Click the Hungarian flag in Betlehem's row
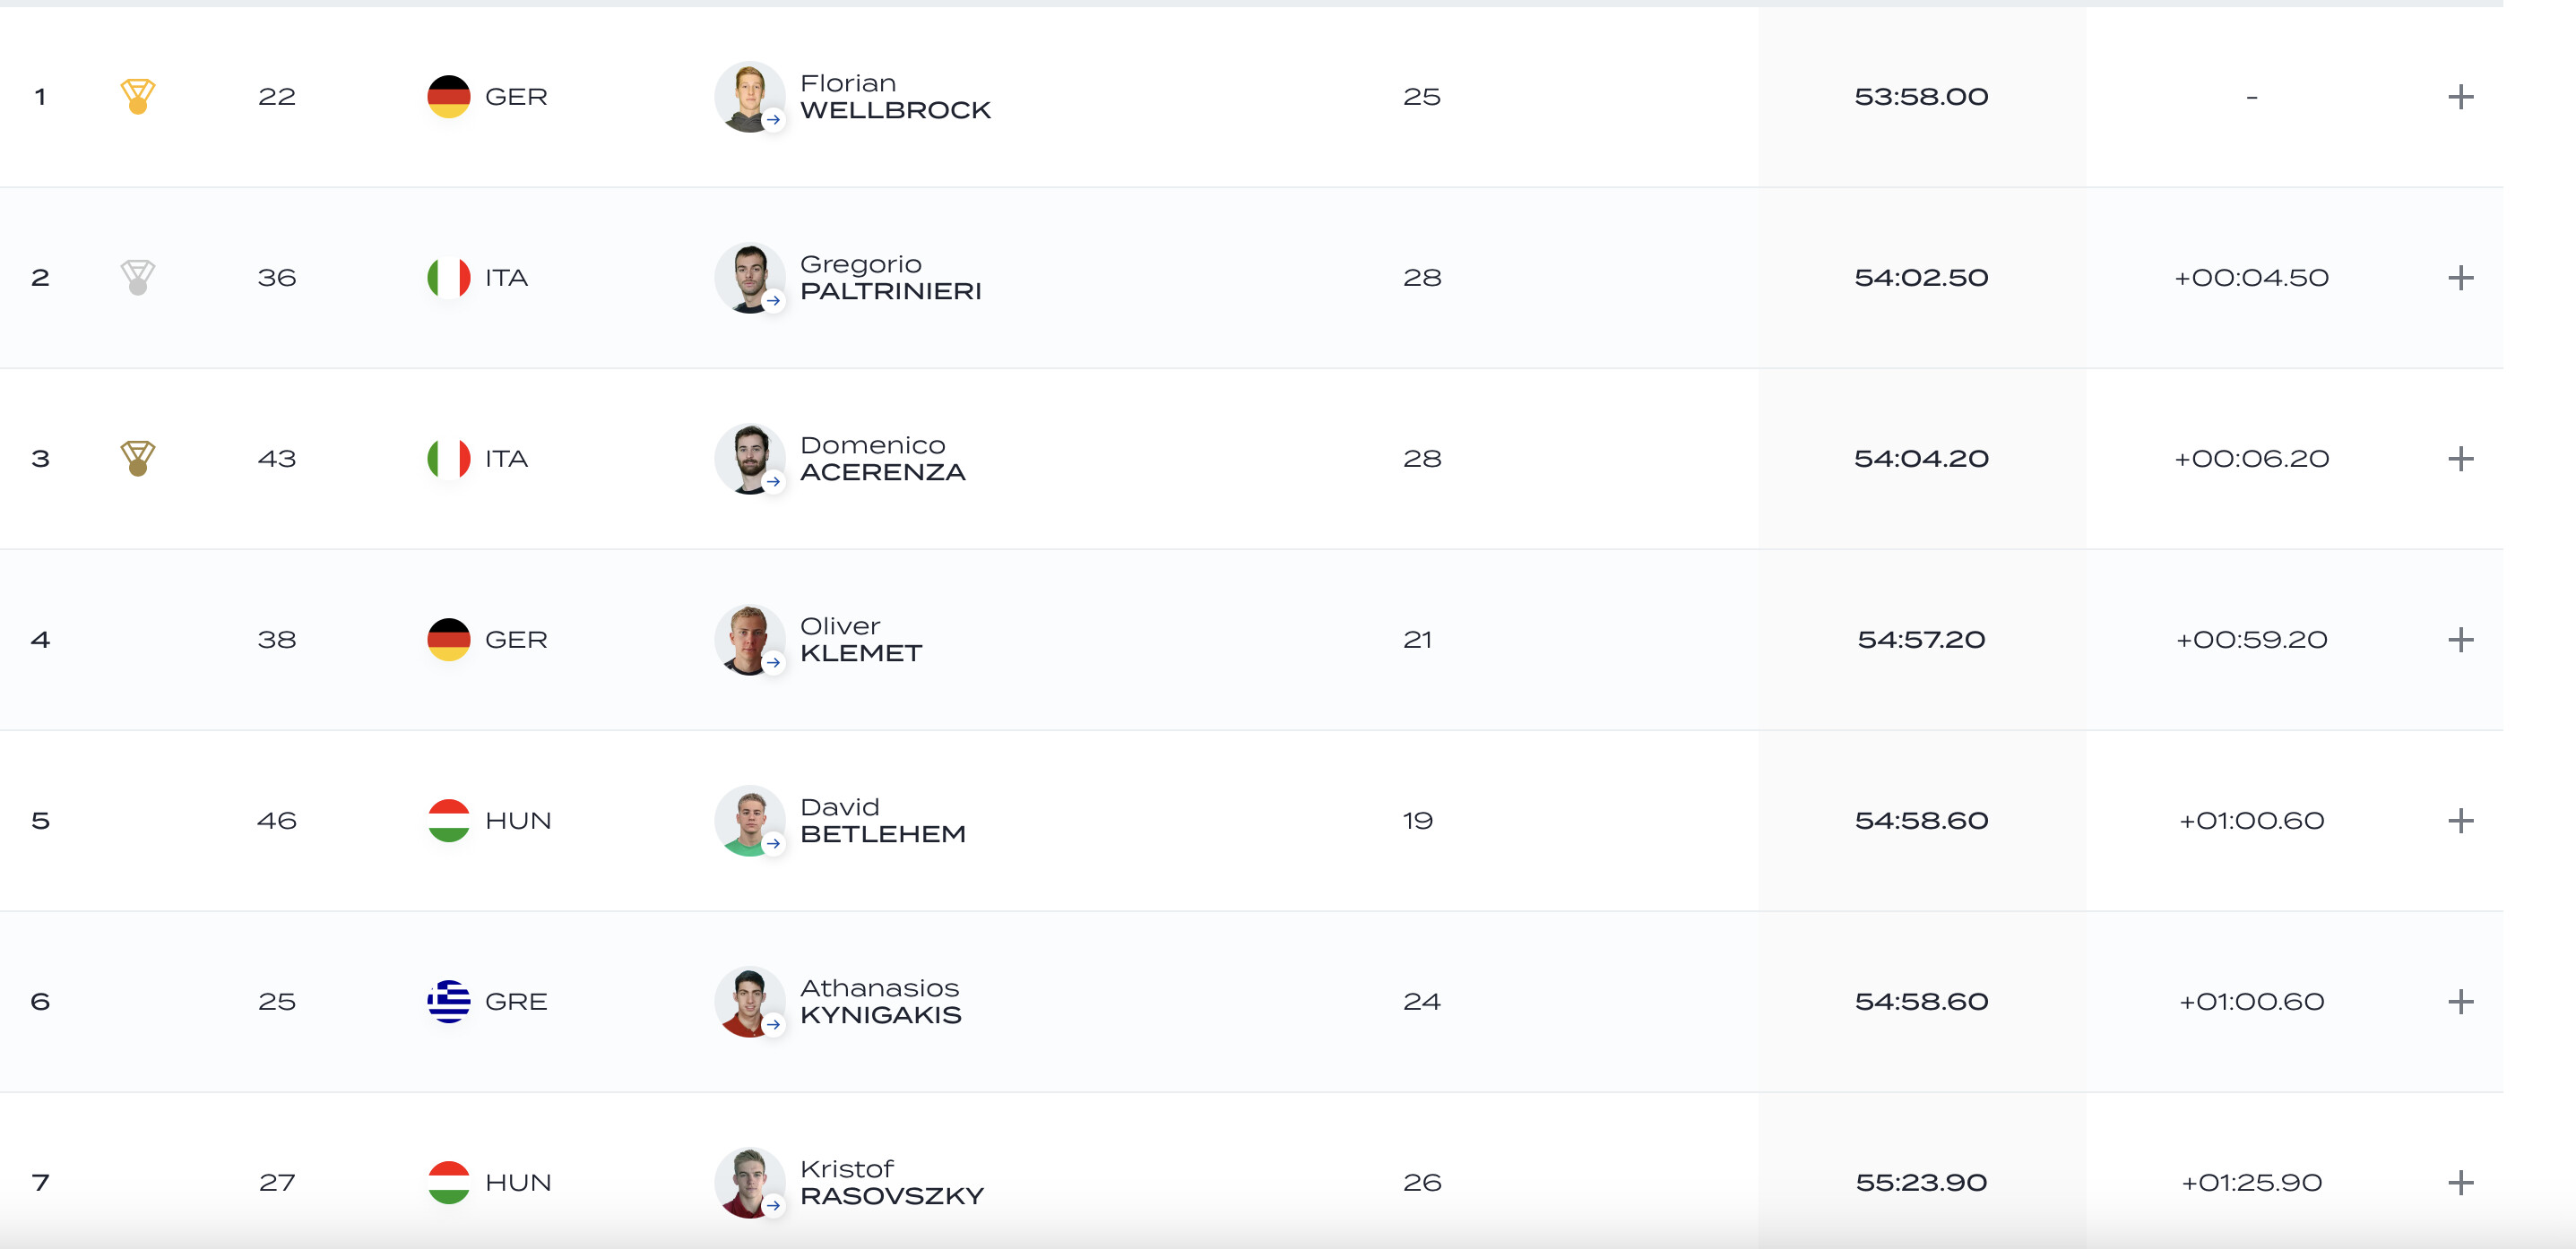The image size is (2576, 1249). pyautogui.click(x=449, y=820)
